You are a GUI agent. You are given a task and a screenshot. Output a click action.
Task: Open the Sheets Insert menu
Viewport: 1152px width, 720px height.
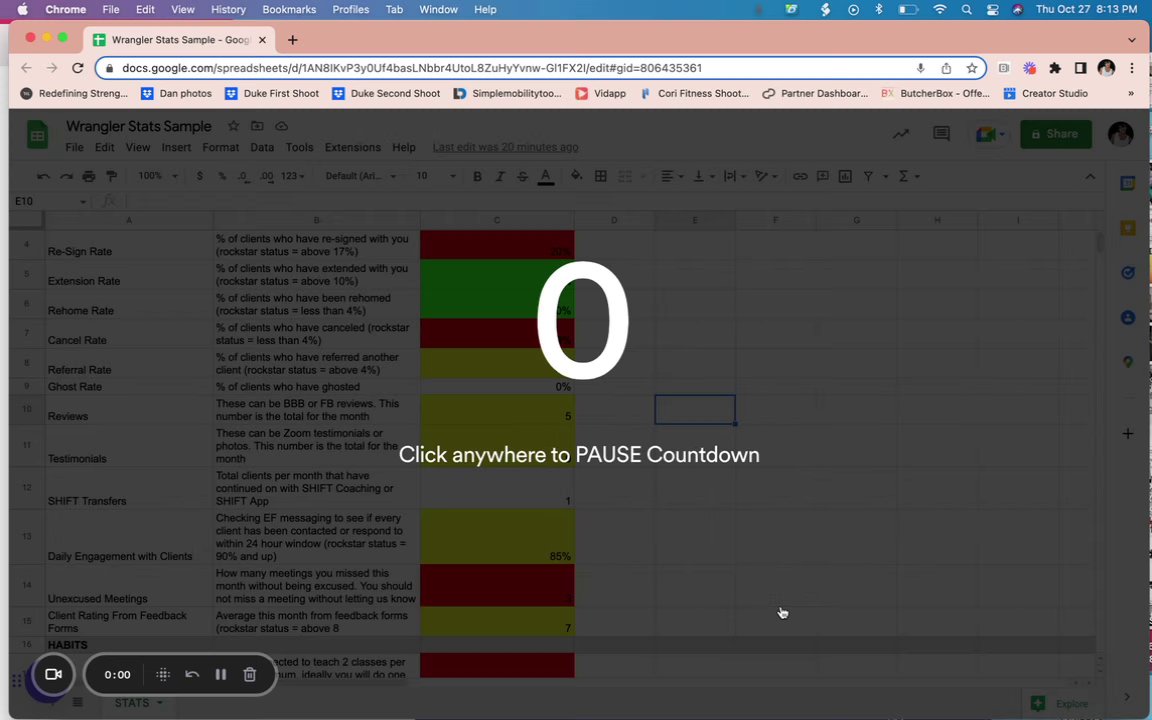coord(176,147)
